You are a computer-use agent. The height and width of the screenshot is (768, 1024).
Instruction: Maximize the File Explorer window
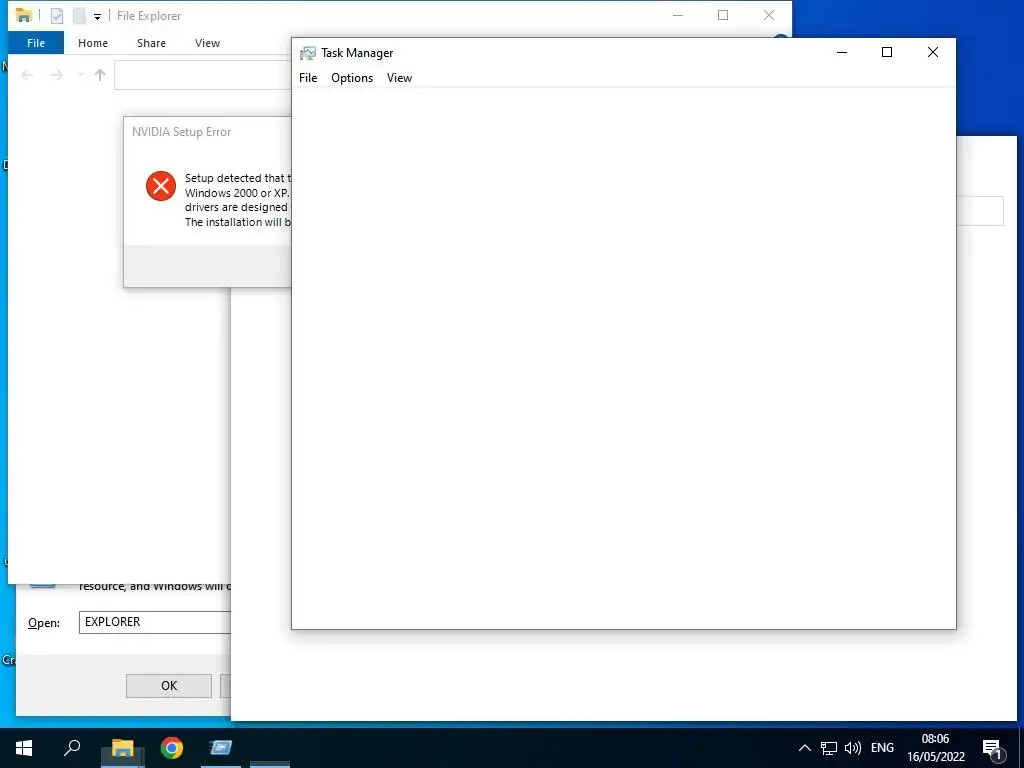[x=723, y=15]
